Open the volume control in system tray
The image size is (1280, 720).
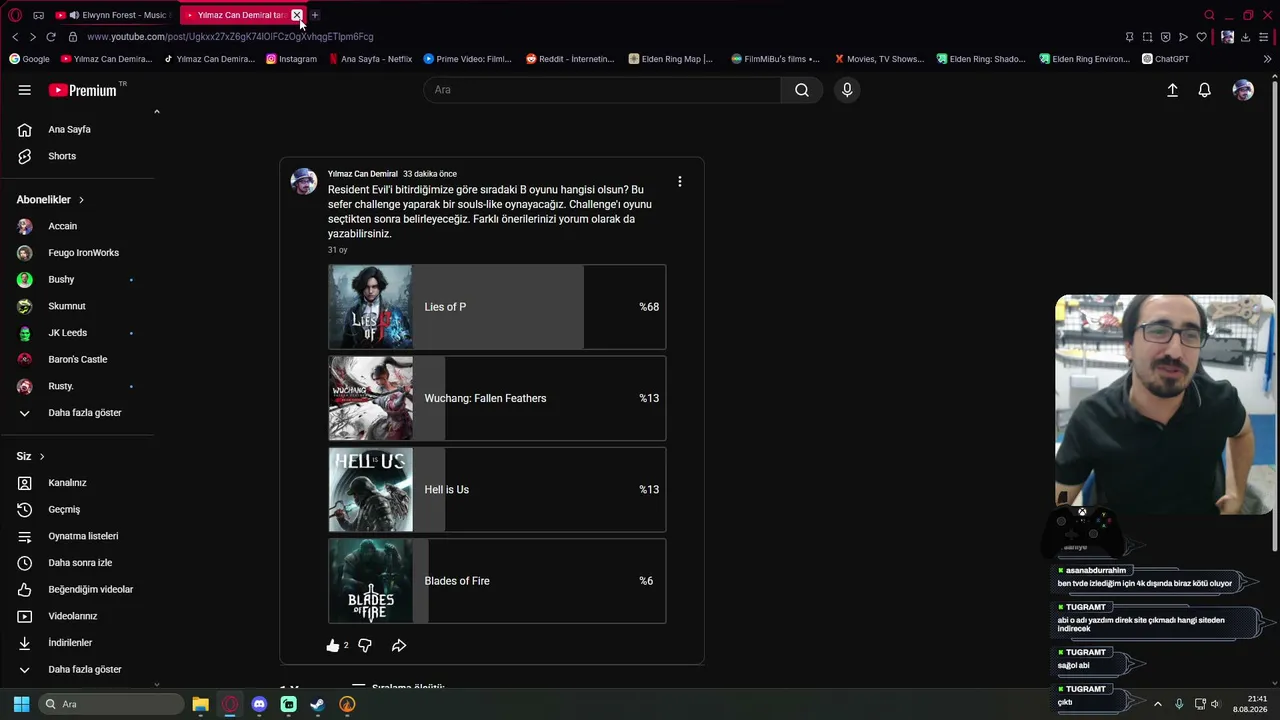[1216, 704]
